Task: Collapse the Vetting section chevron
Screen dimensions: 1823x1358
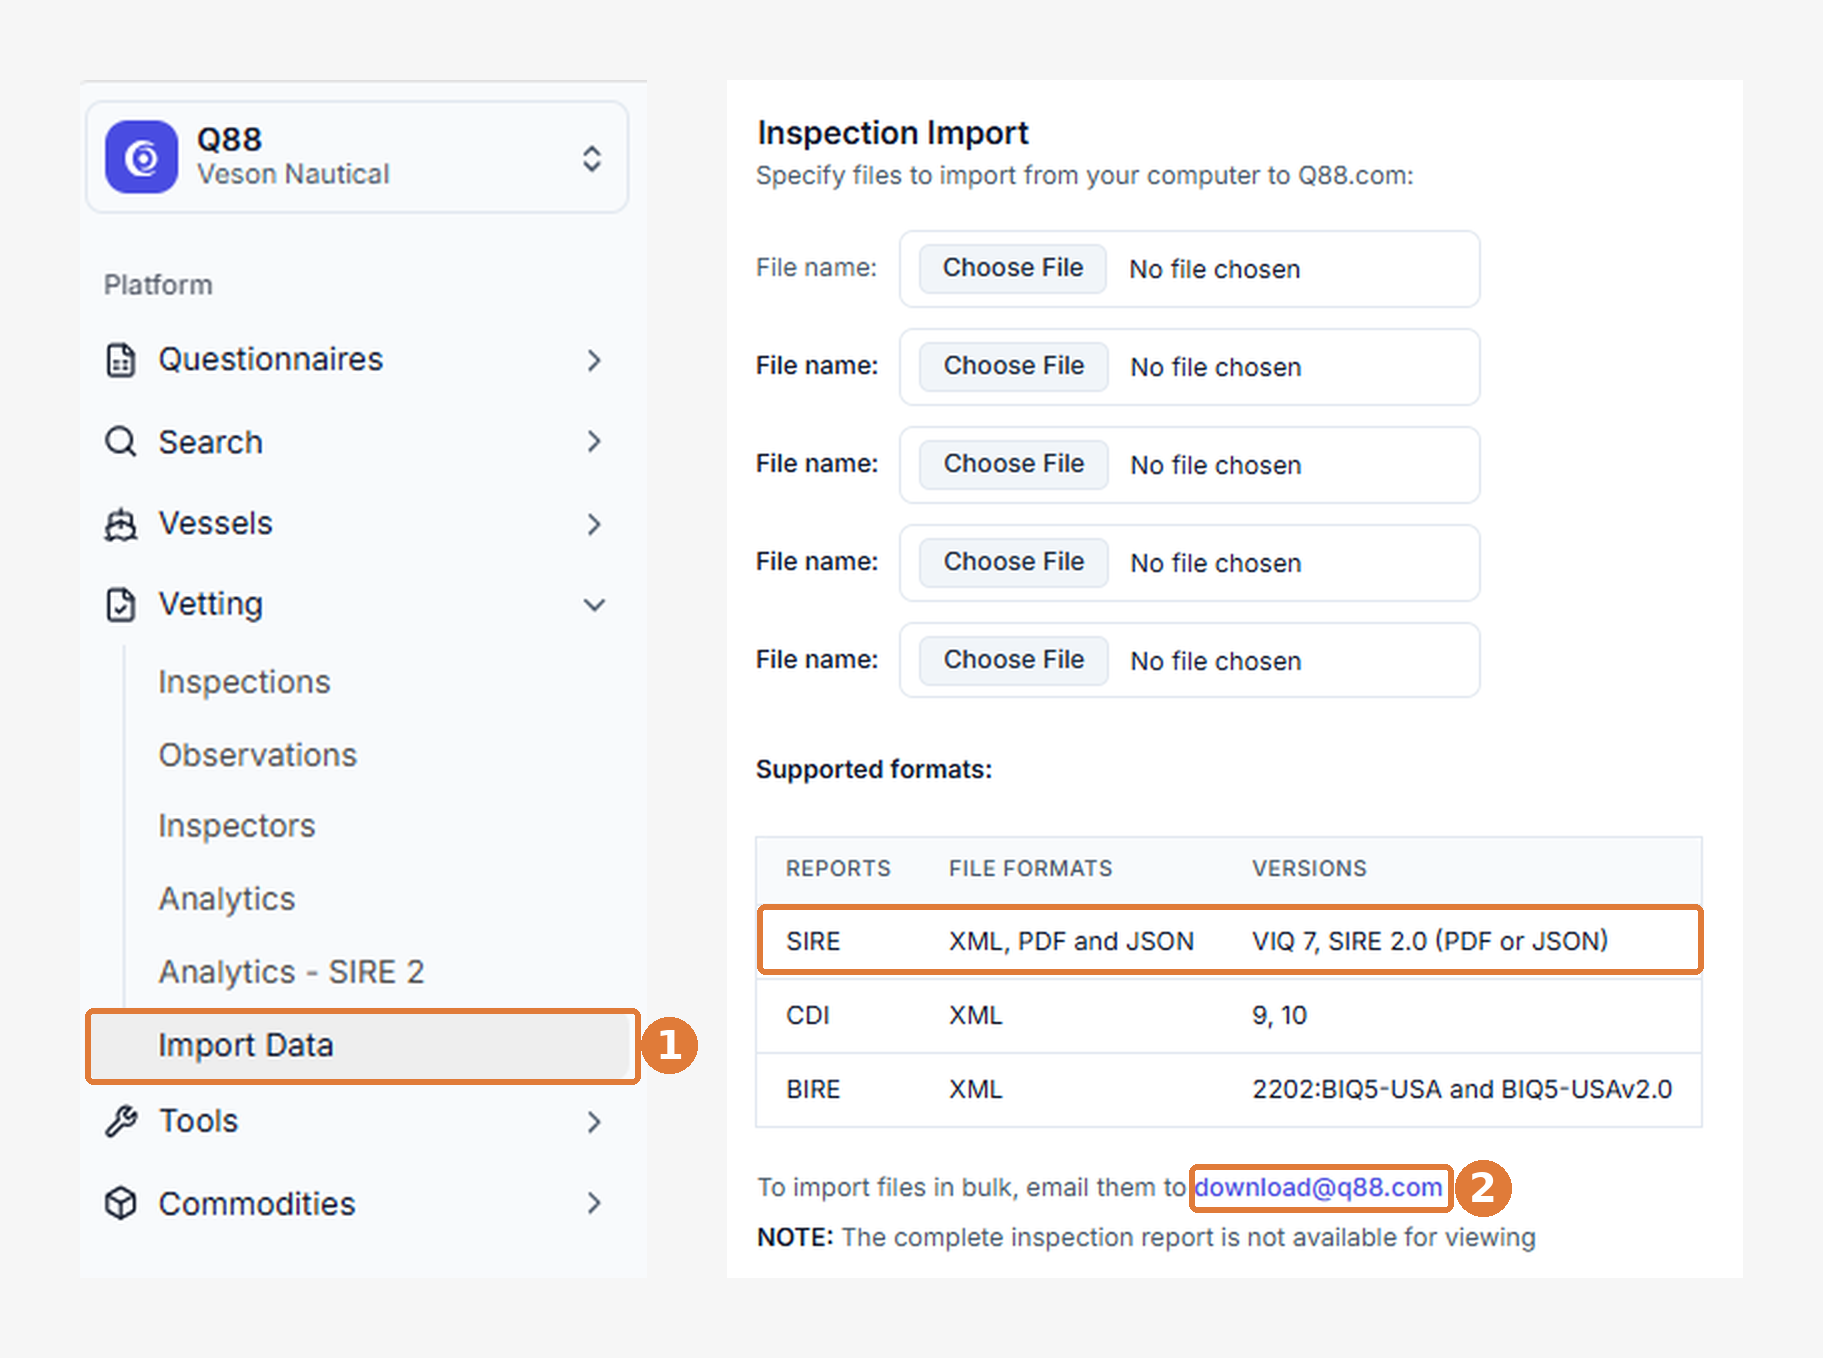Action: (x=594, y=605)
